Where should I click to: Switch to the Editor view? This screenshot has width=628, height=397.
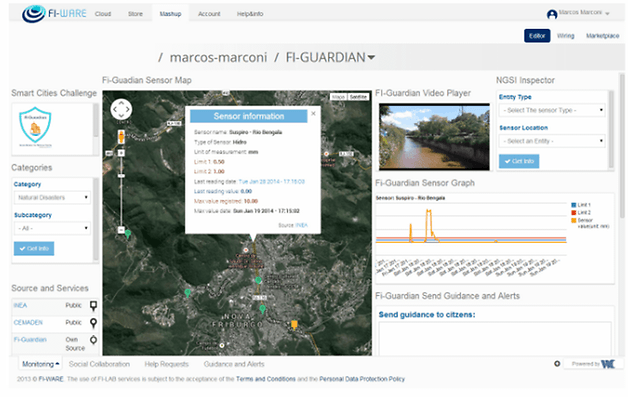[537, 36]
